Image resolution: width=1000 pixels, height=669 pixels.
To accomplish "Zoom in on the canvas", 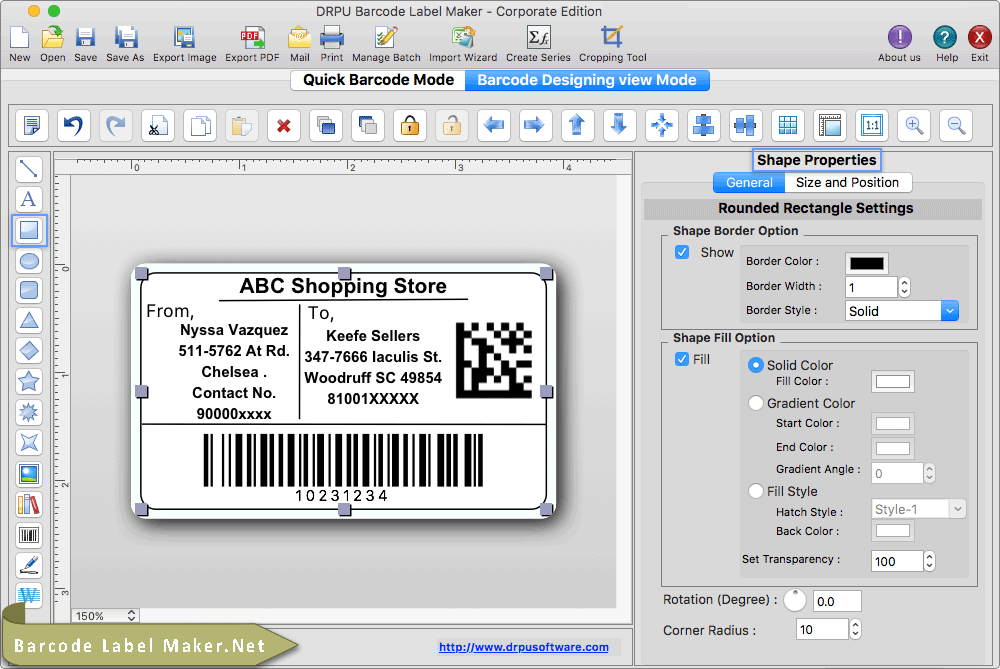I will coord(914,125).
